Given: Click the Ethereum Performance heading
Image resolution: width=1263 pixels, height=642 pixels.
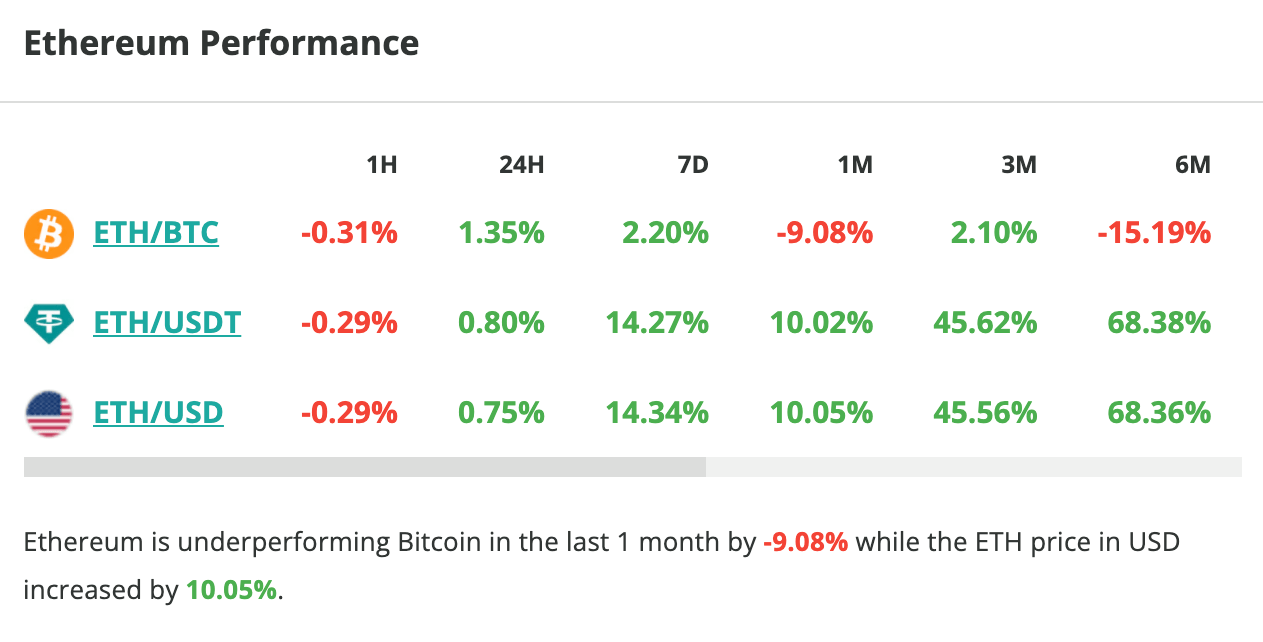Looking at the screenshot, I should [221, 44].
